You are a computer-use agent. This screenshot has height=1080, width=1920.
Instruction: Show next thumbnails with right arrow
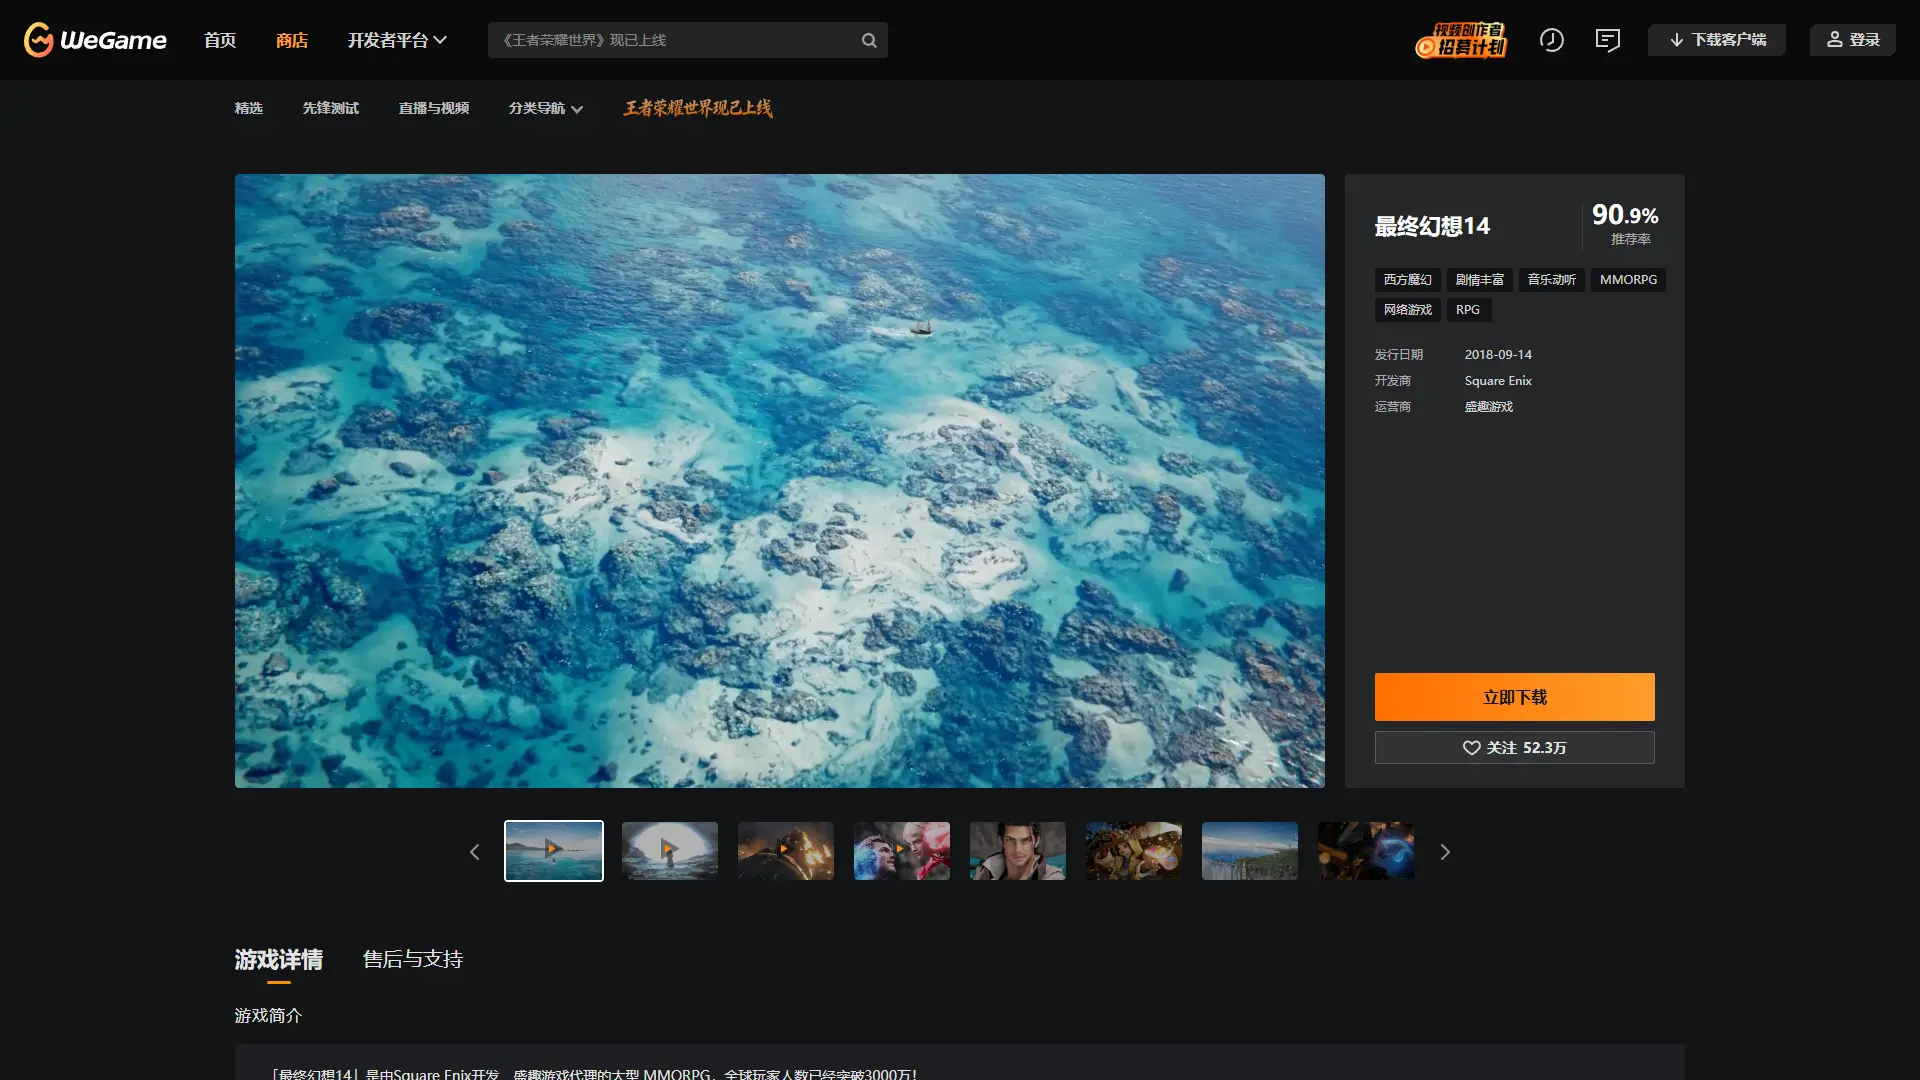click(x=1444, y=852)
